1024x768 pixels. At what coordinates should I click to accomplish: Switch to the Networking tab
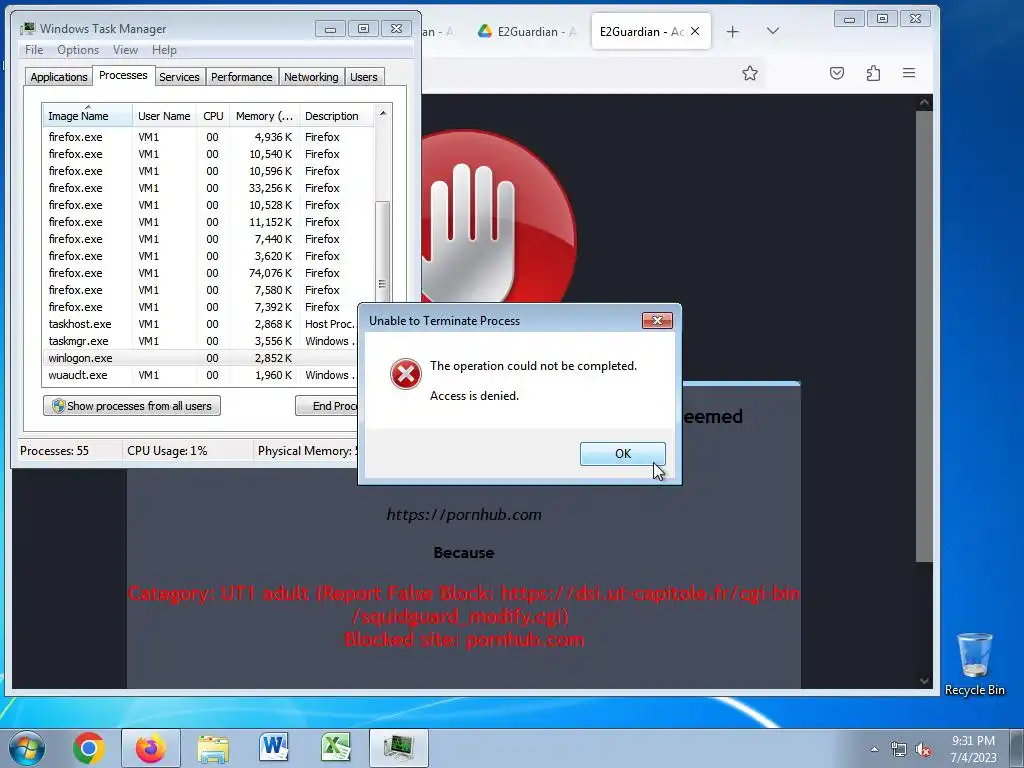(311, 77)
